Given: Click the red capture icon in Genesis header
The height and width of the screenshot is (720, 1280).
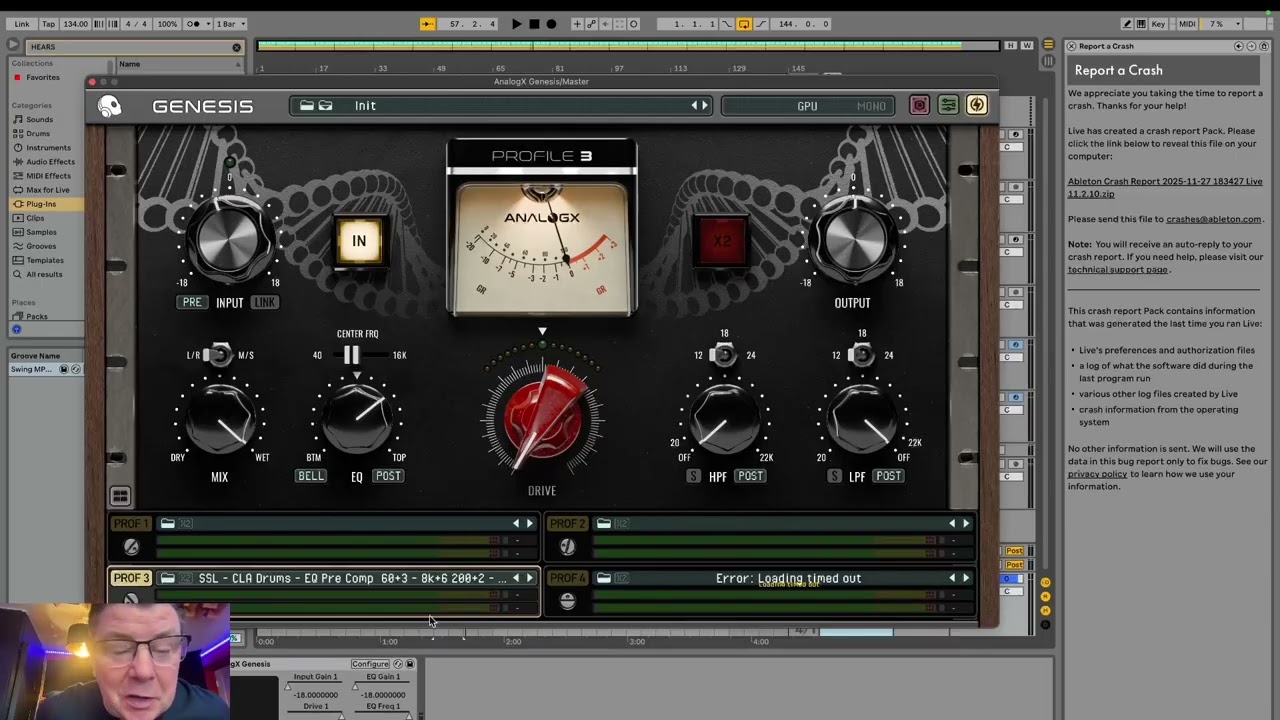Looking at the screenshot, I should coord(919,105).
